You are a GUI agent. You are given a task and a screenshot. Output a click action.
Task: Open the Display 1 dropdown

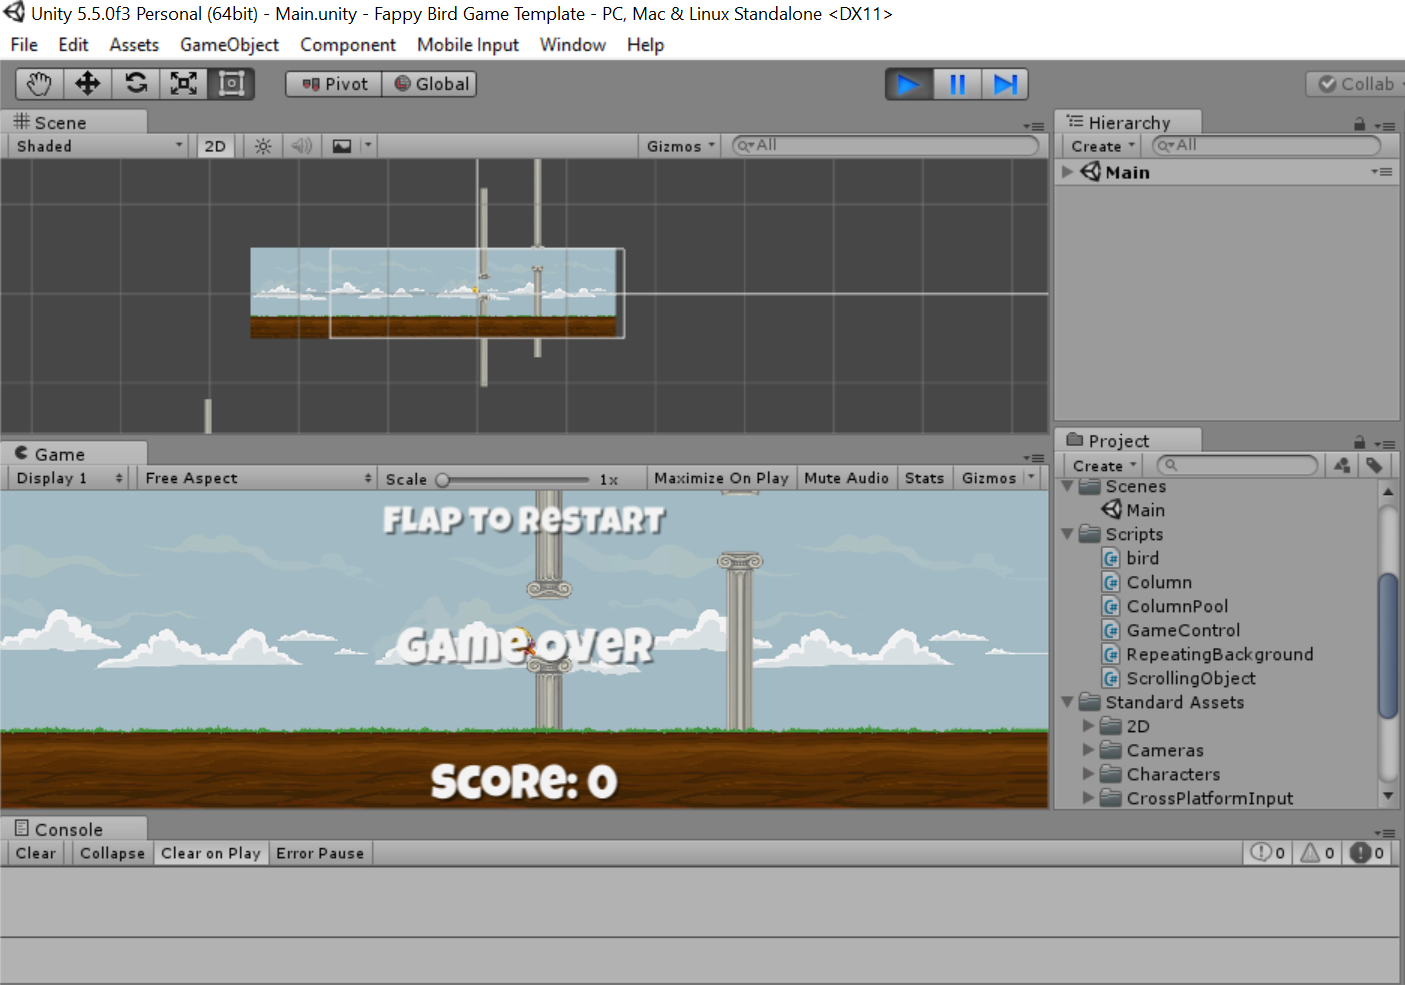(69, 478)
